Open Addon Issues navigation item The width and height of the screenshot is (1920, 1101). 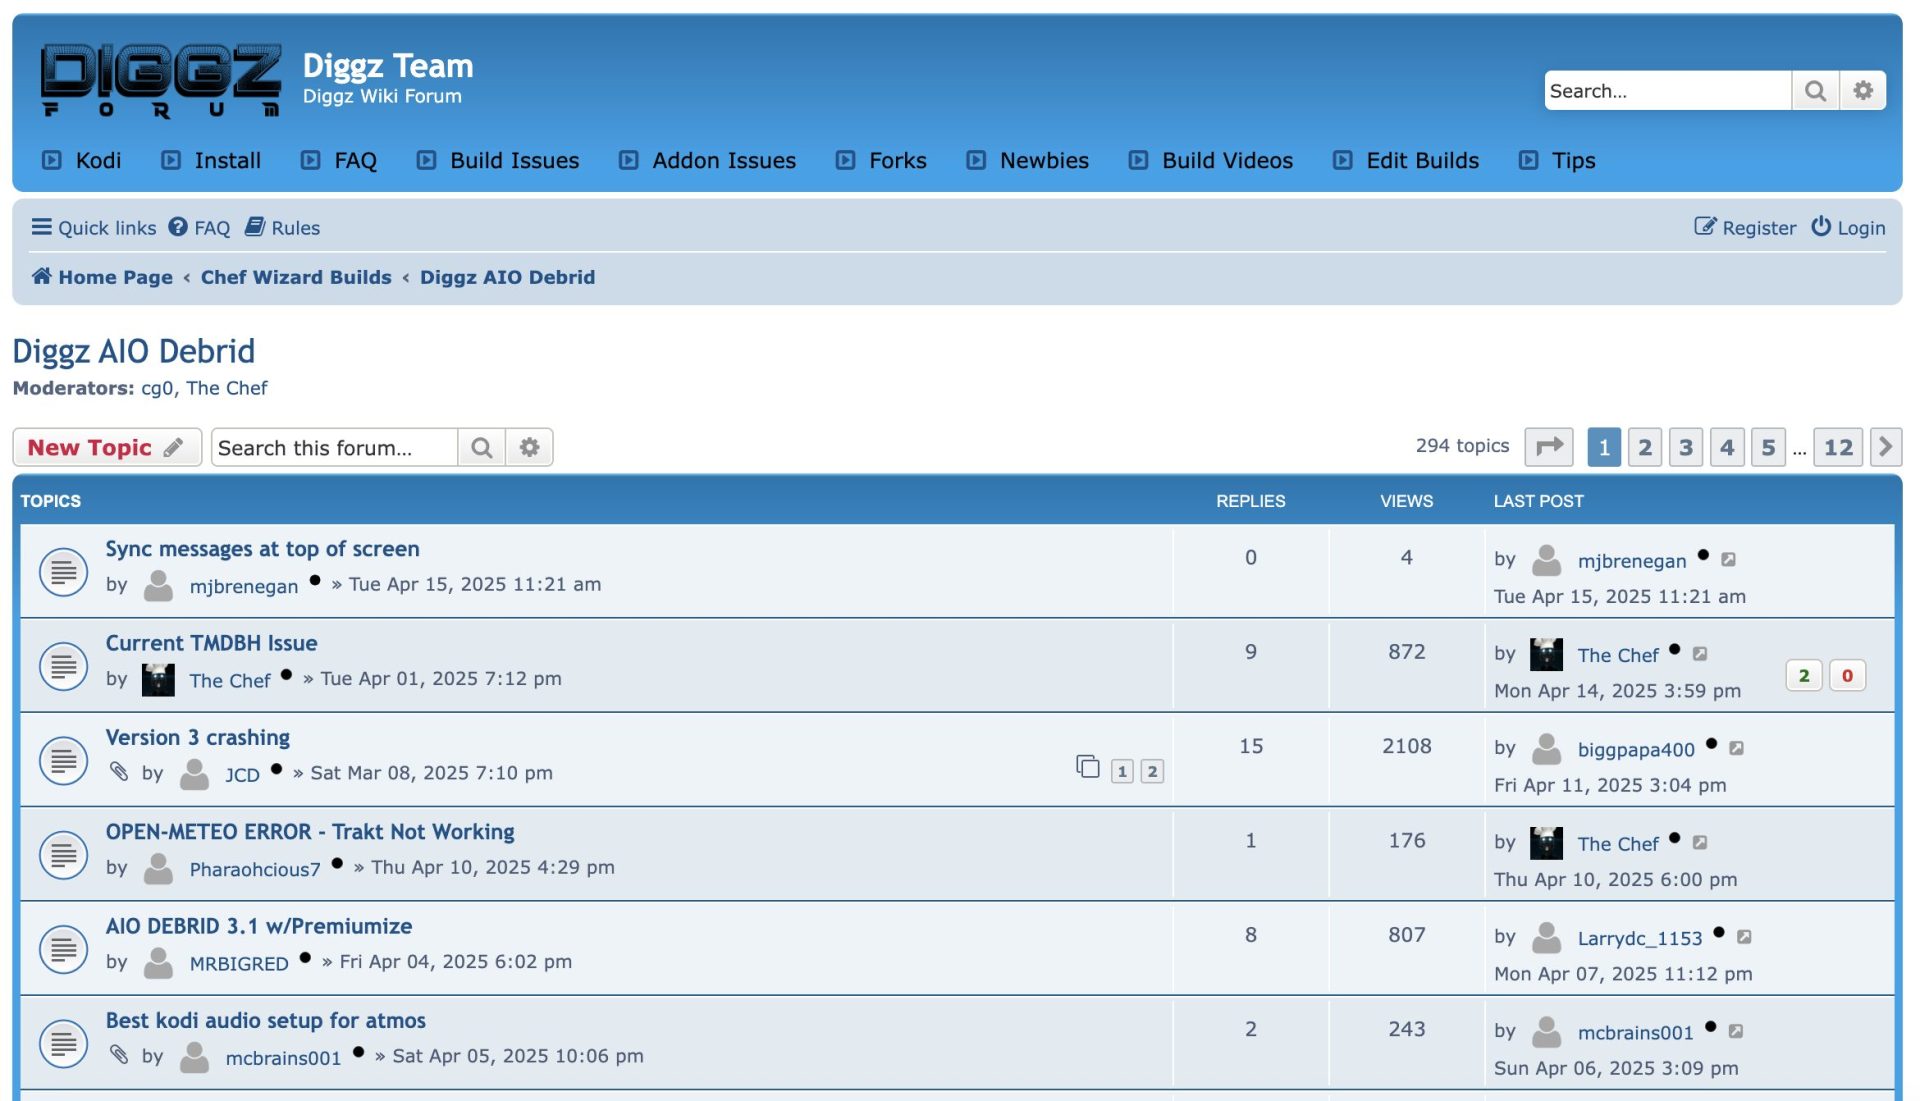(707, 160)
